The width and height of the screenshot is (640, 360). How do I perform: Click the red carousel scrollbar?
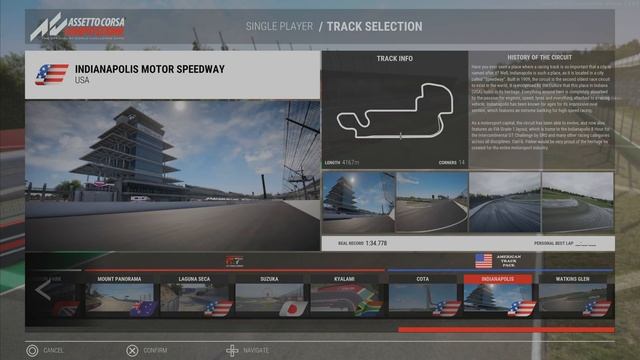coord(506,330)
